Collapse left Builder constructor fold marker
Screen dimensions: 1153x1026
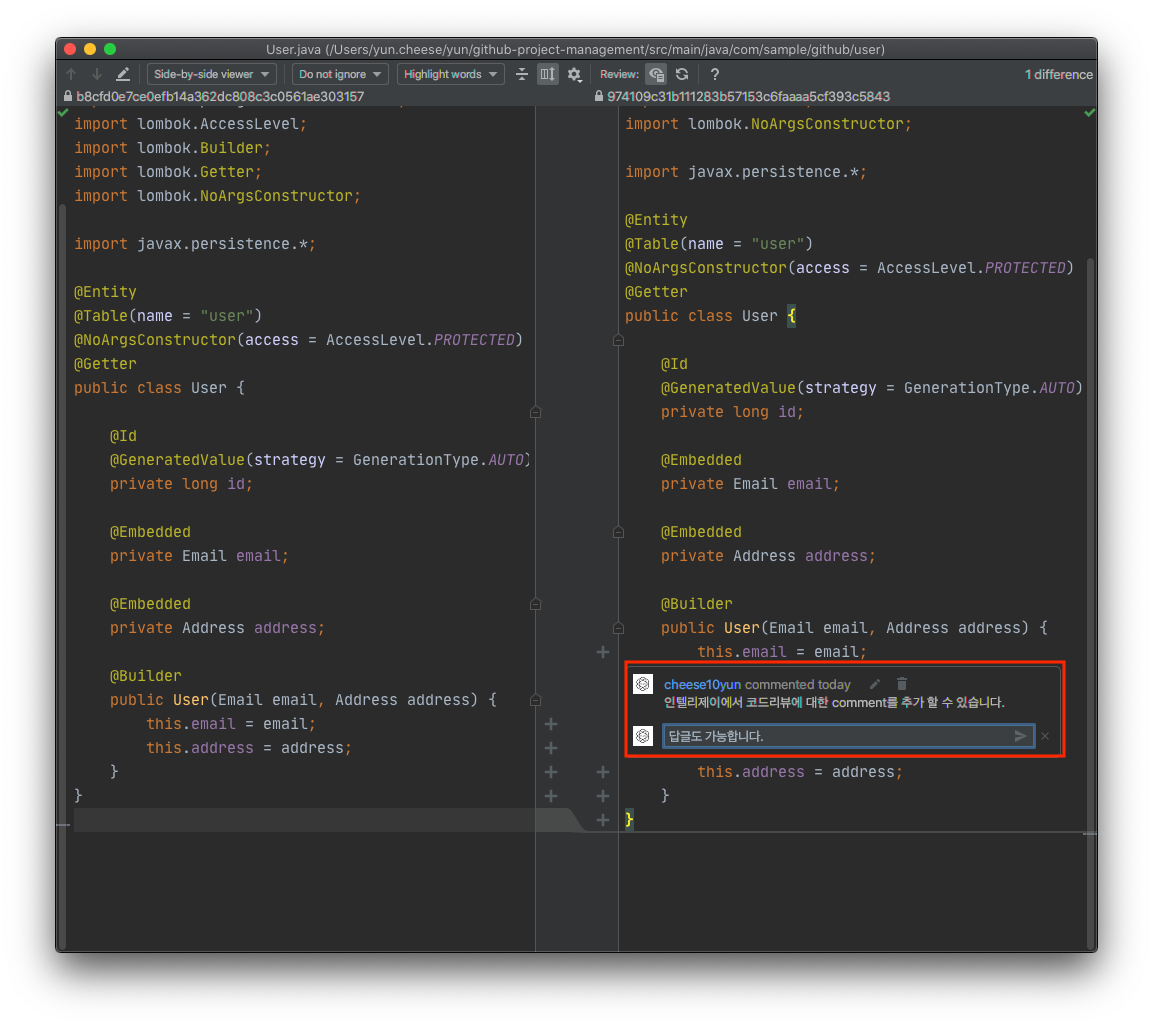point(535,700)
